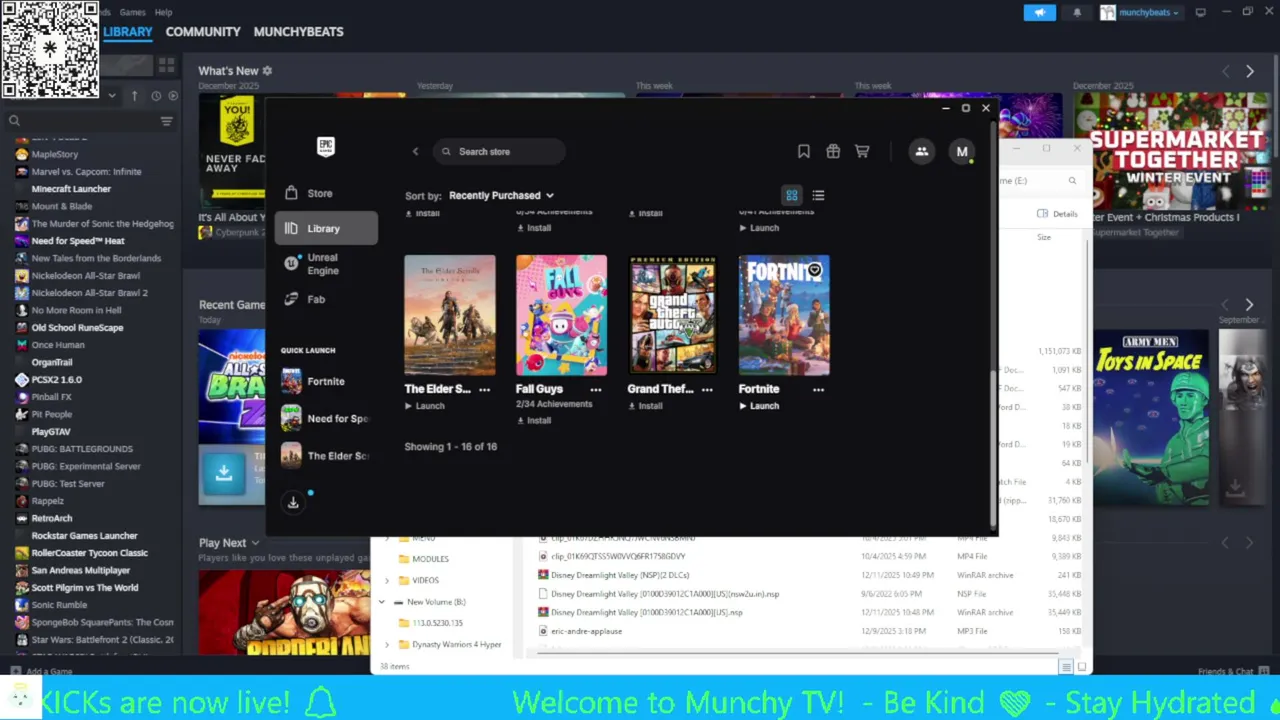Open the Epic profile avatar M
Screen dimensions: 1280x720
point(962,151)
